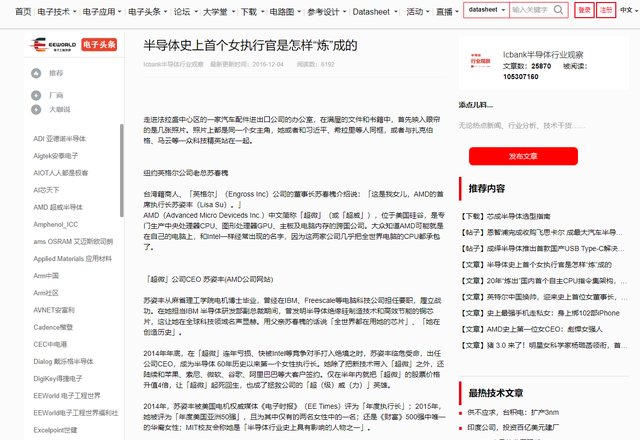Click the EEWORLD logo

coord(53,44)
